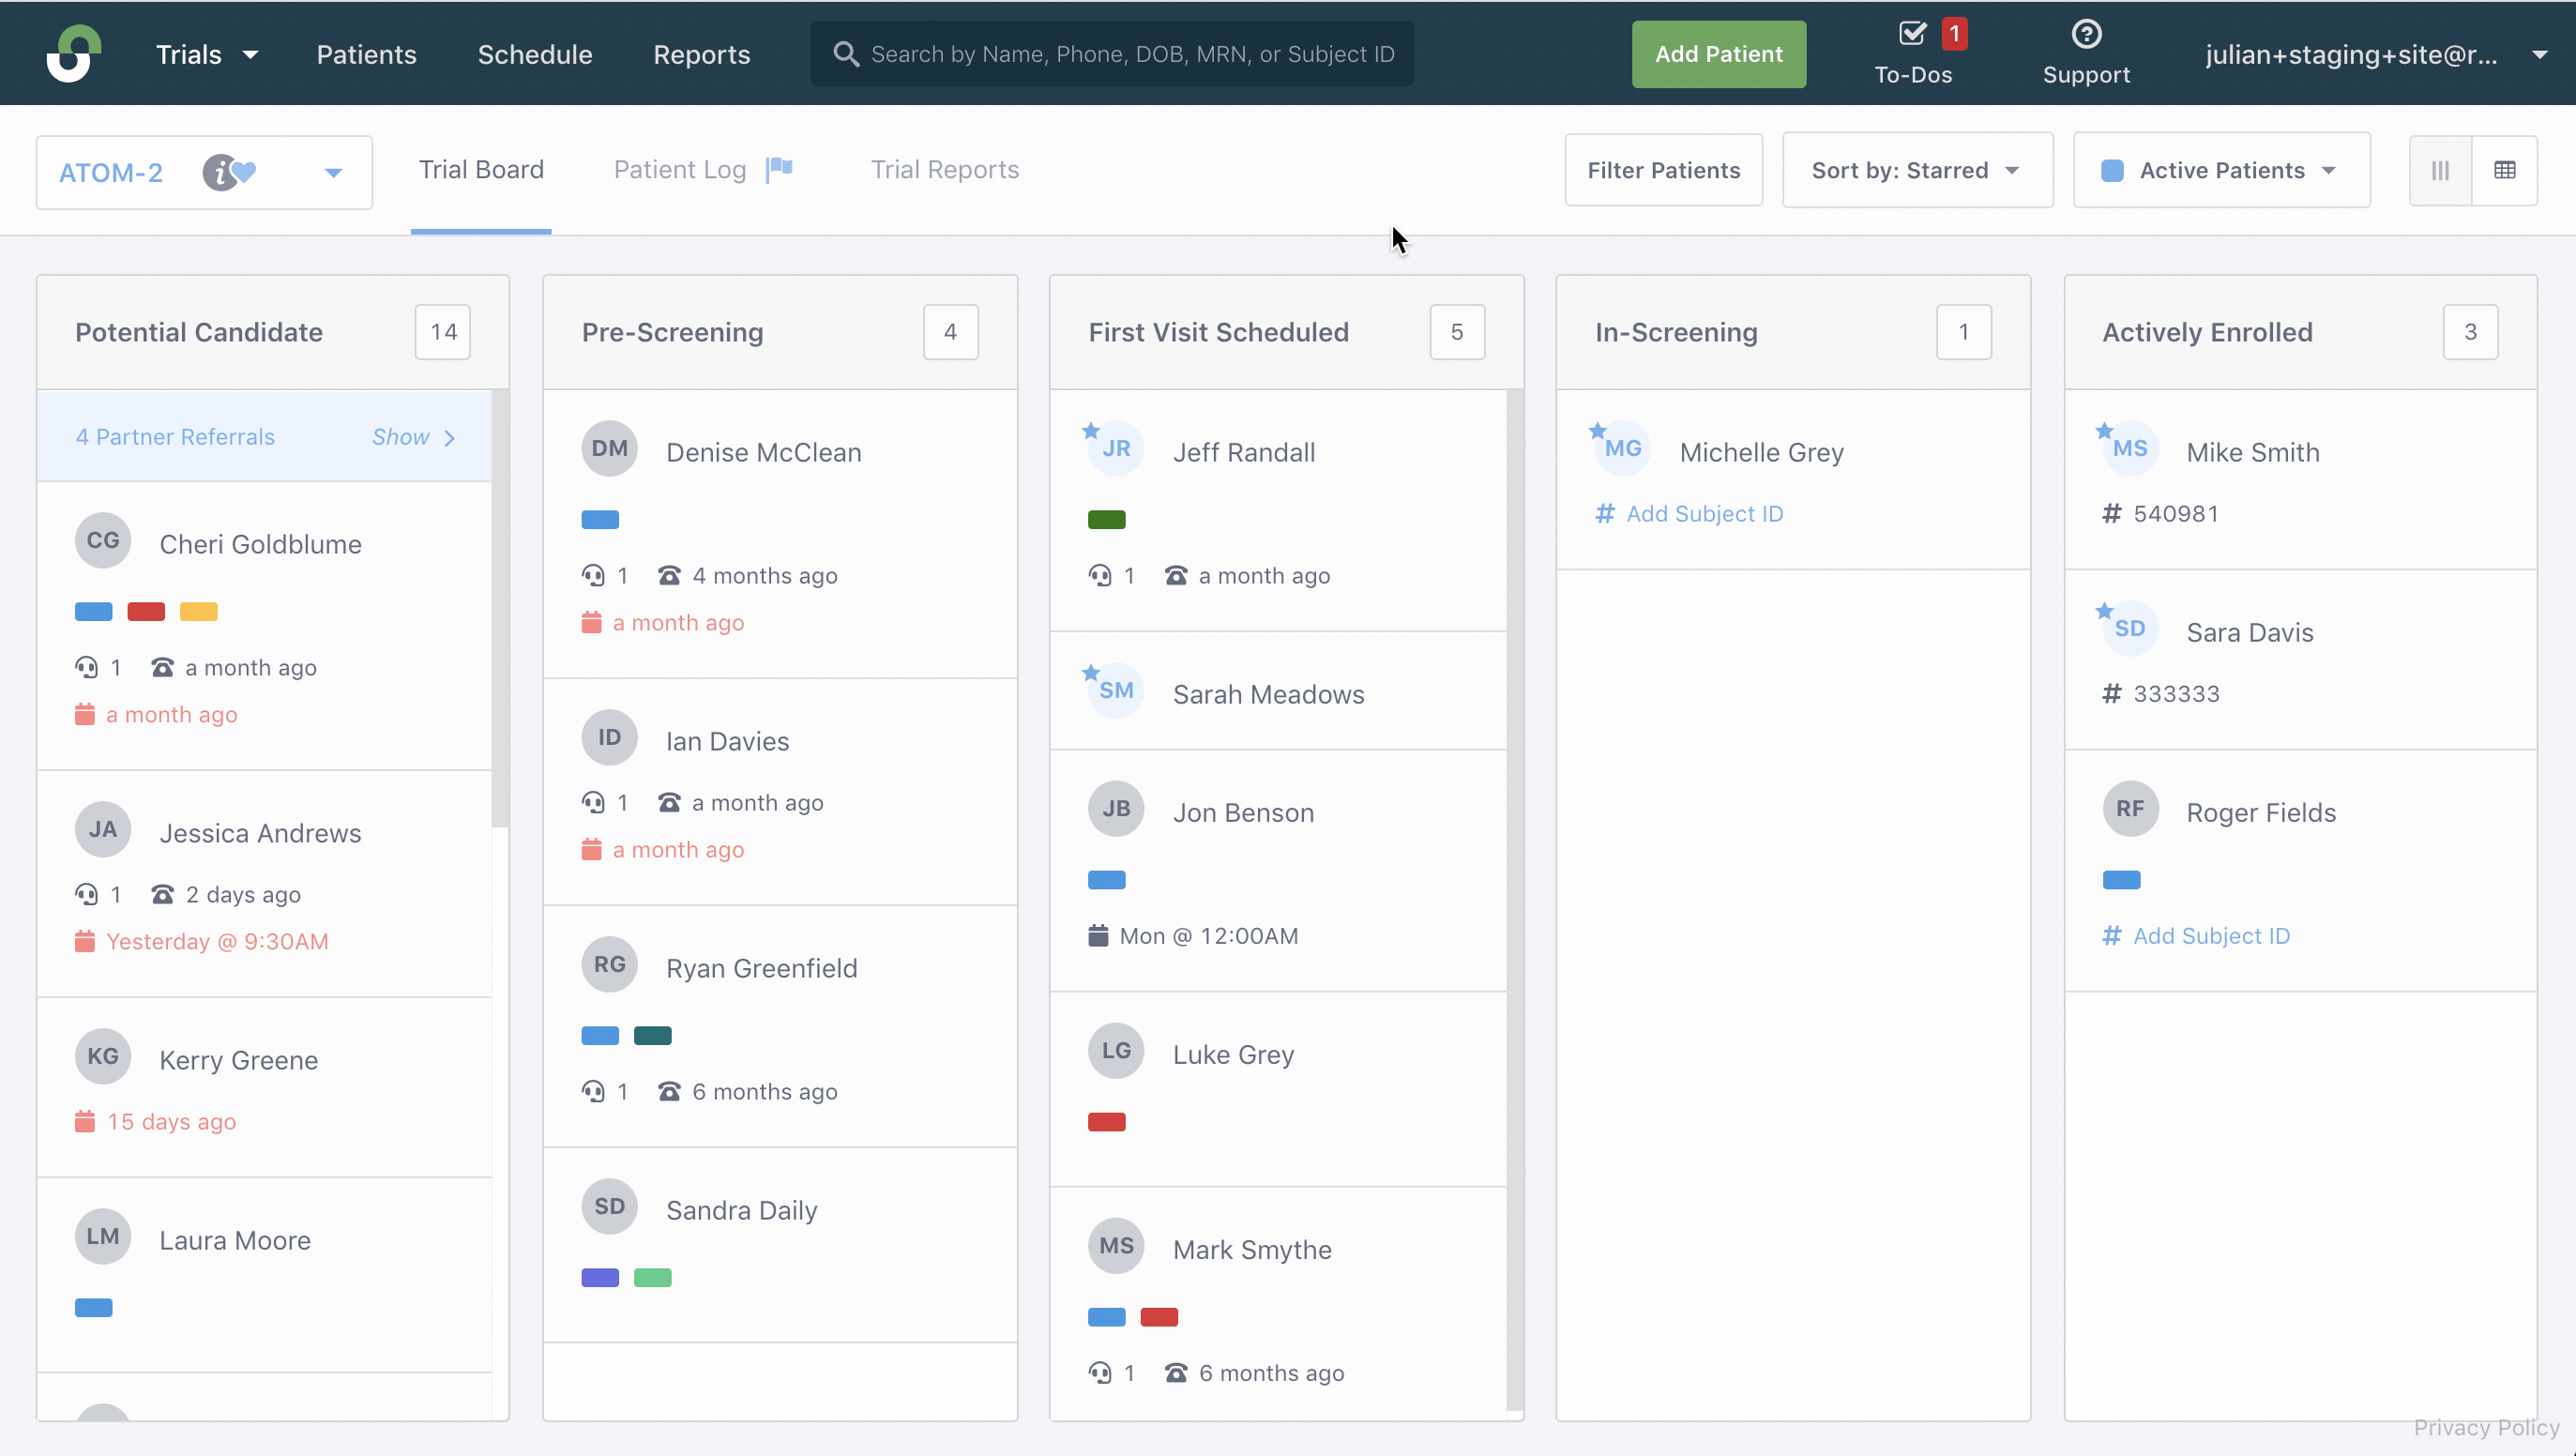Click Add Subject ID for Michelle Grey
This screenshot has width=2576, height=1456.
pos(1704,513)
